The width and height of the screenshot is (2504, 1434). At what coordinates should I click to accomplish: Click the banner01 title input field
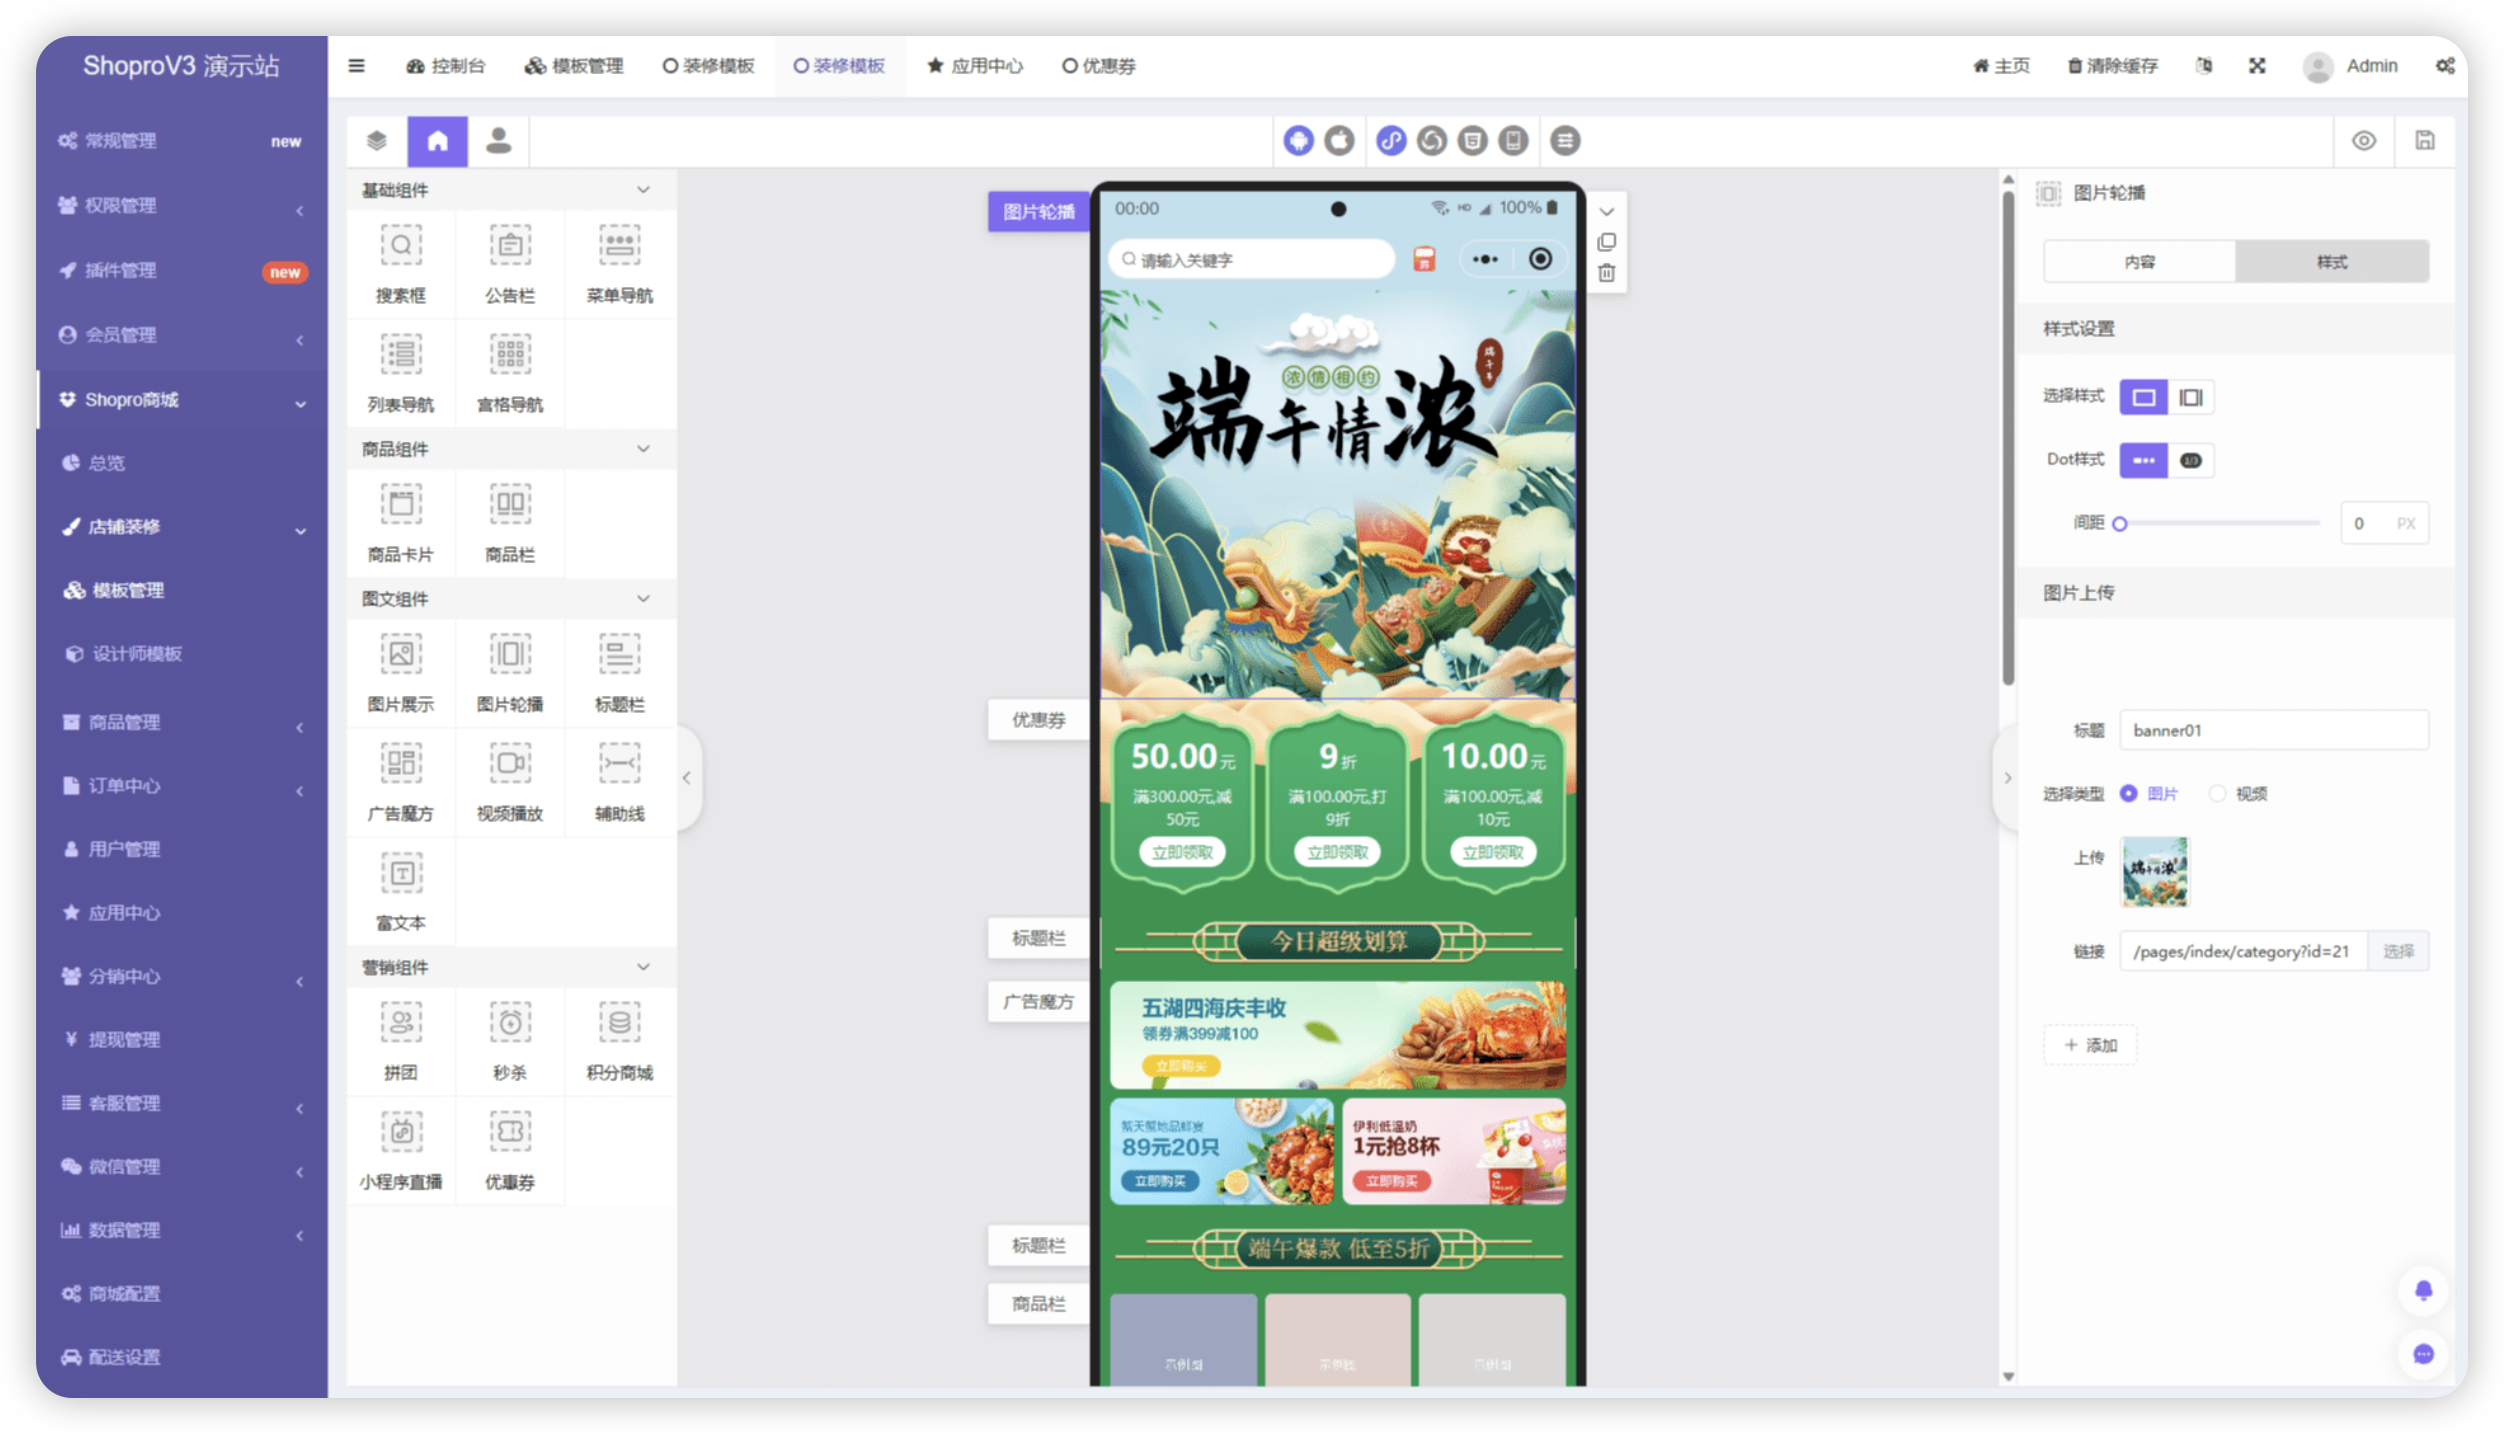tap(2273, 731)
